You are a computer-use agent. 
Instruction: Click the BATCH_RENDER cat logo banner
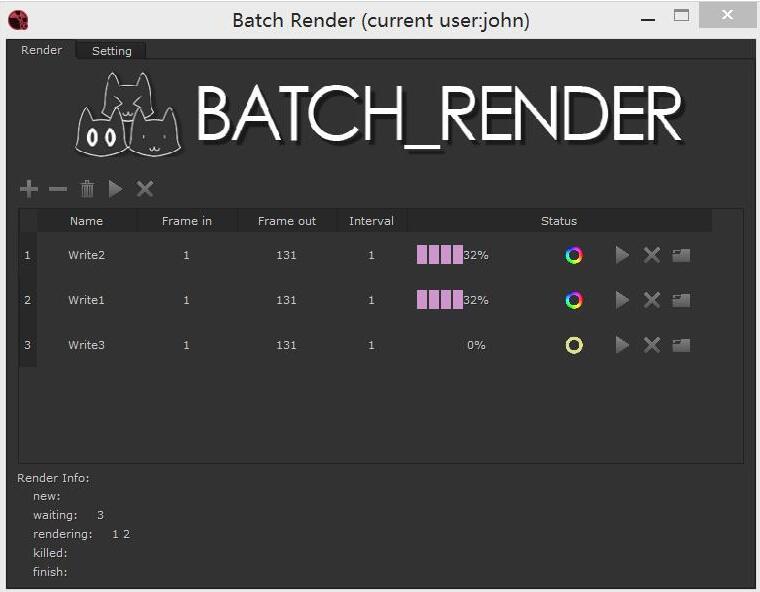click(x=380, y=115)
